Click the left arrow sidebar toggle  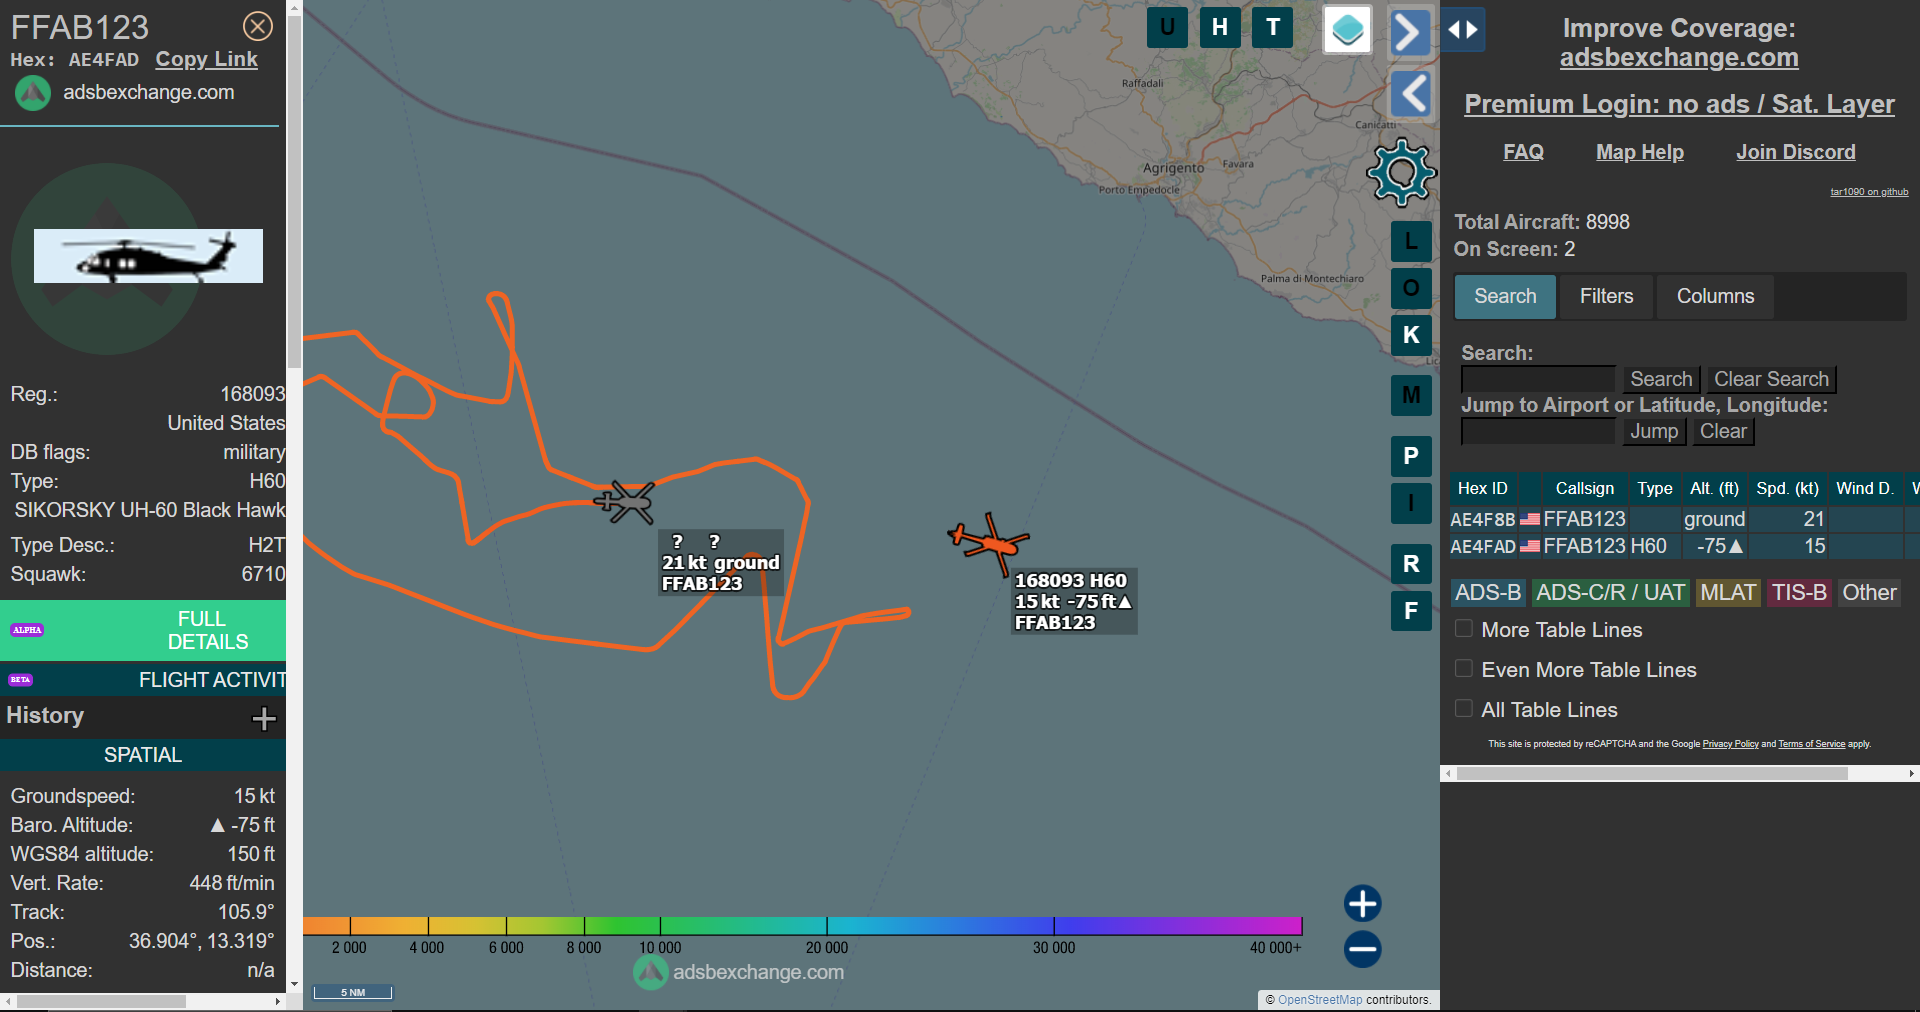1411,94
